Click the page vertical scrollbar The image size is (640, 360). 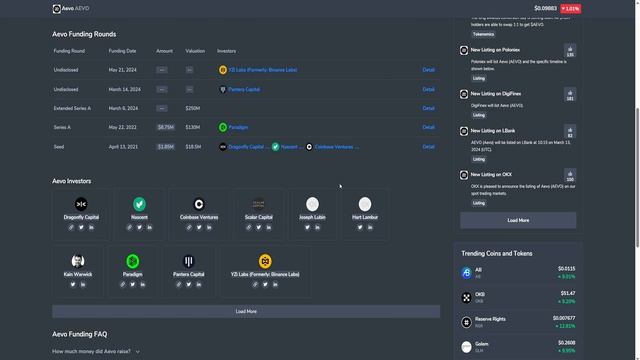[x=637, y=178]
